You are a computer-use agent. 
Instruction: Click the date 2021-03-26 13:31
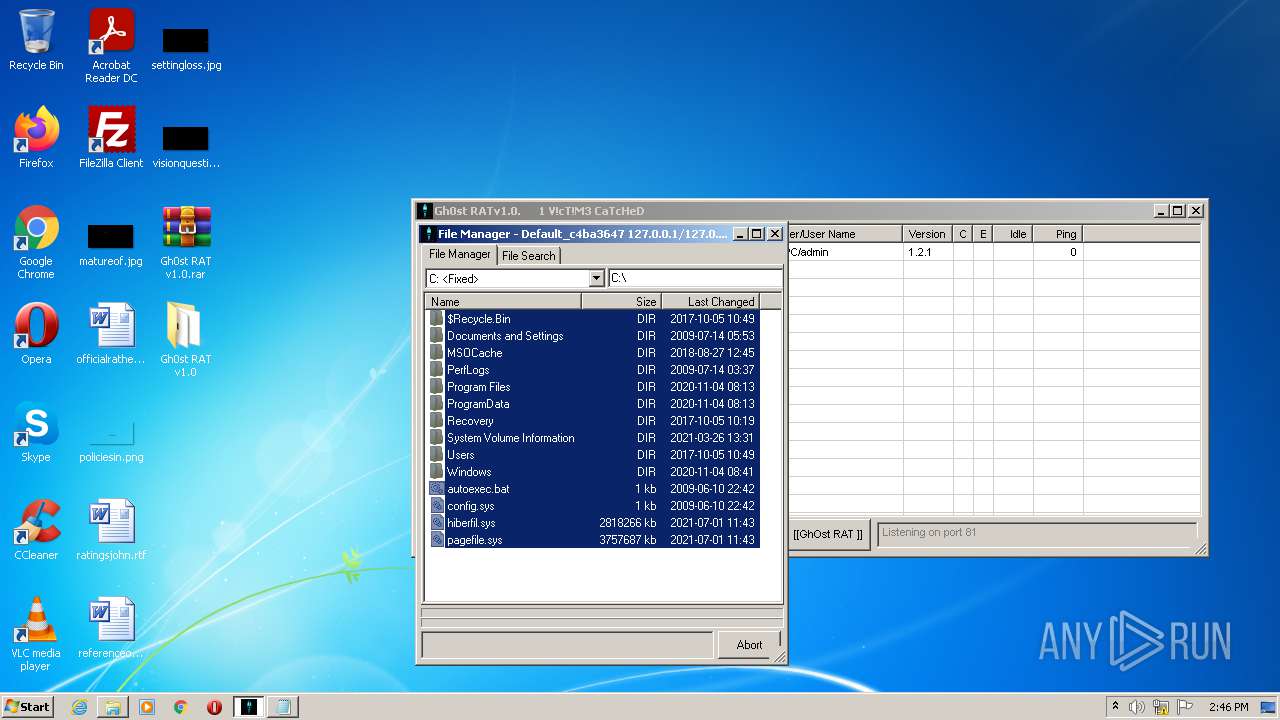712,438
